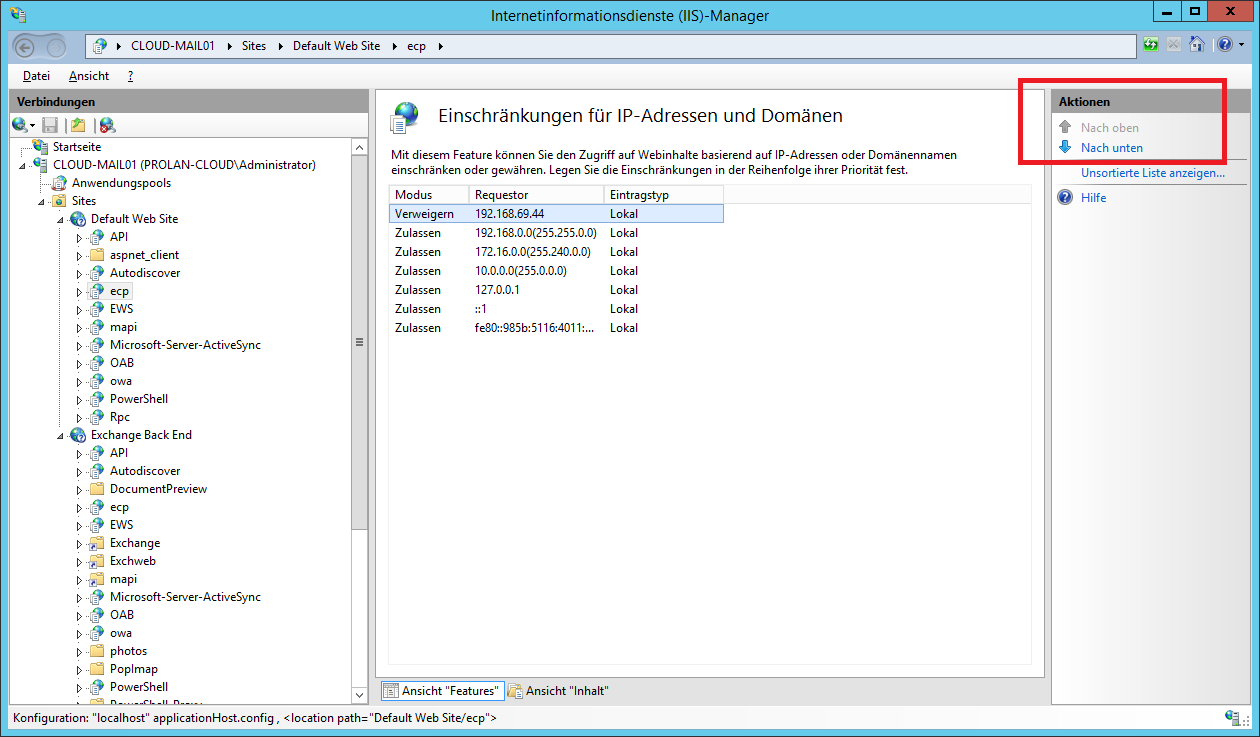
Task: Open the Ansicht menu
Action: point(89,76)
